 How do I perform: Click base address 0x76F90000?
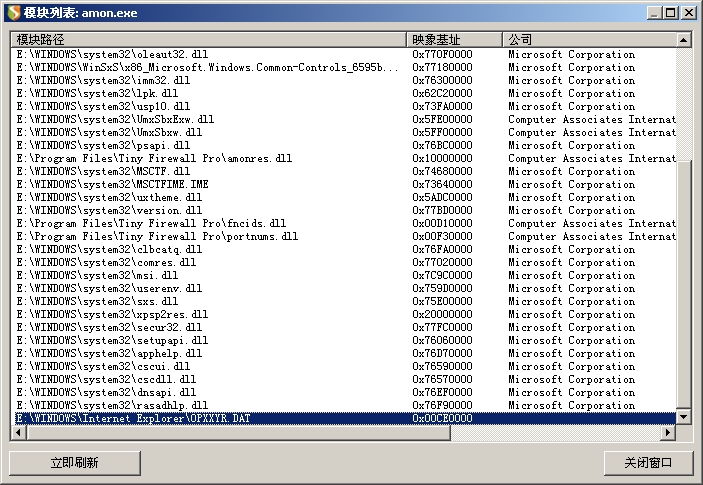tap(442, 405)
